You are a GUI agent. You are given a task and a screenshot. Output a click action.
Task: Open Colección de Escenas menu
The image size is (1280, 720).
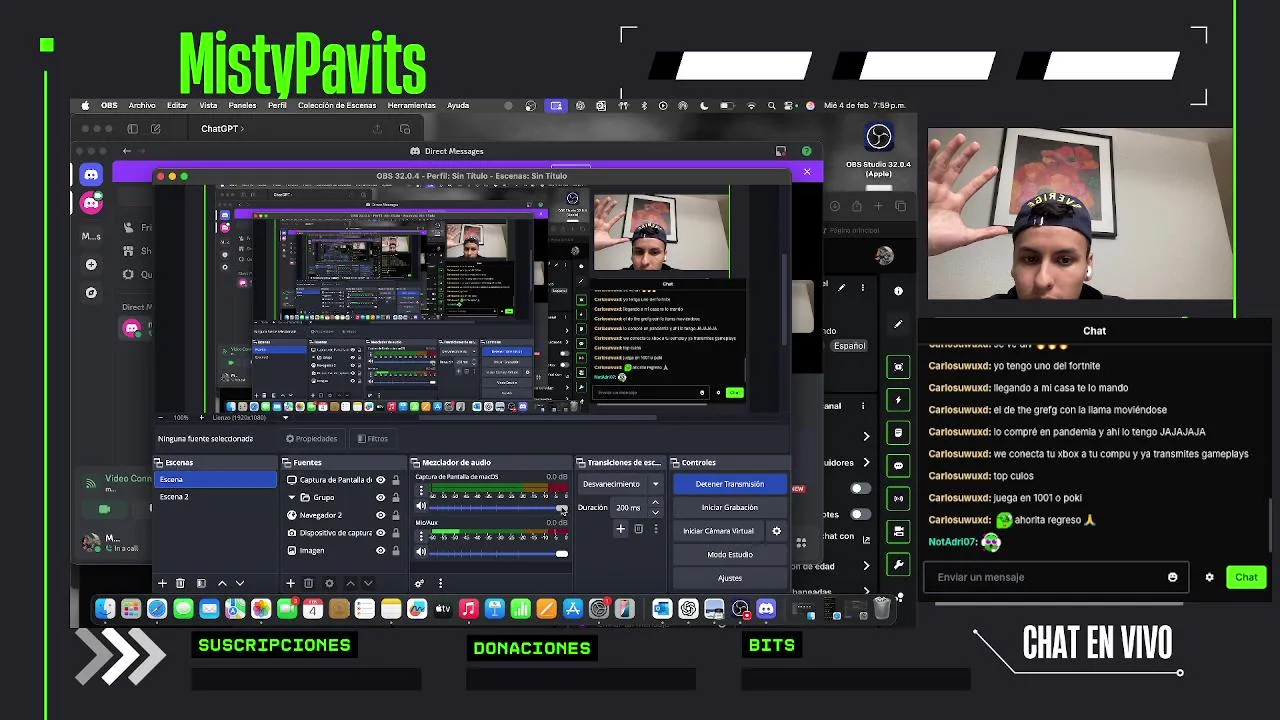[x=337, y=105]
